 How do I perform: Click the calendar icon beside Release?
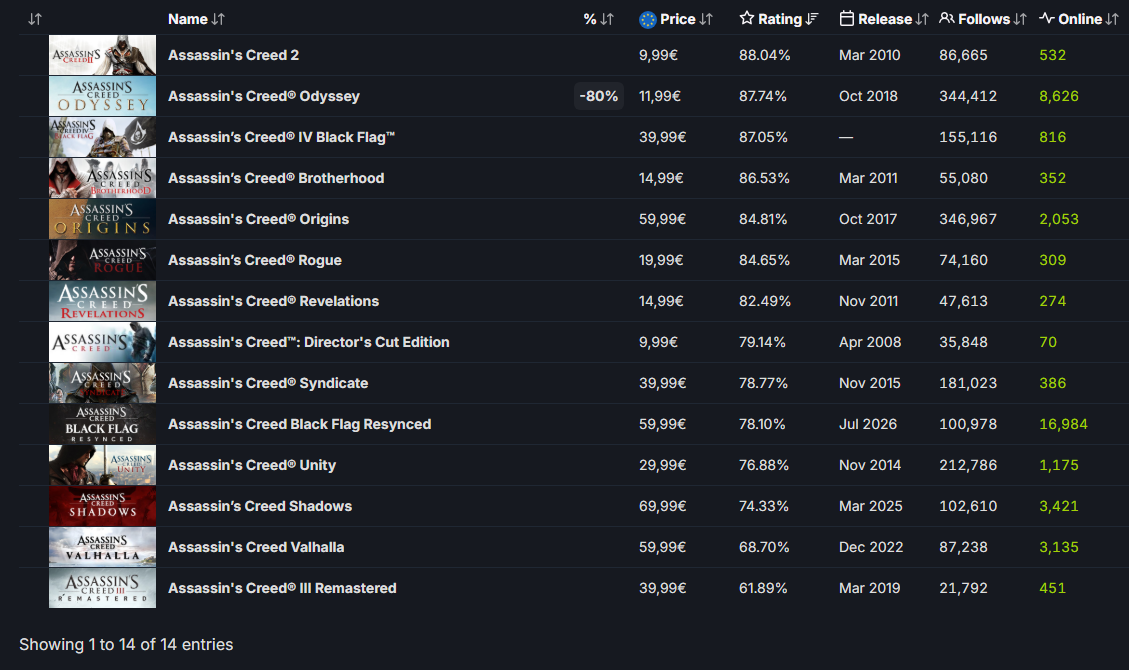click(x=847, y=19)
